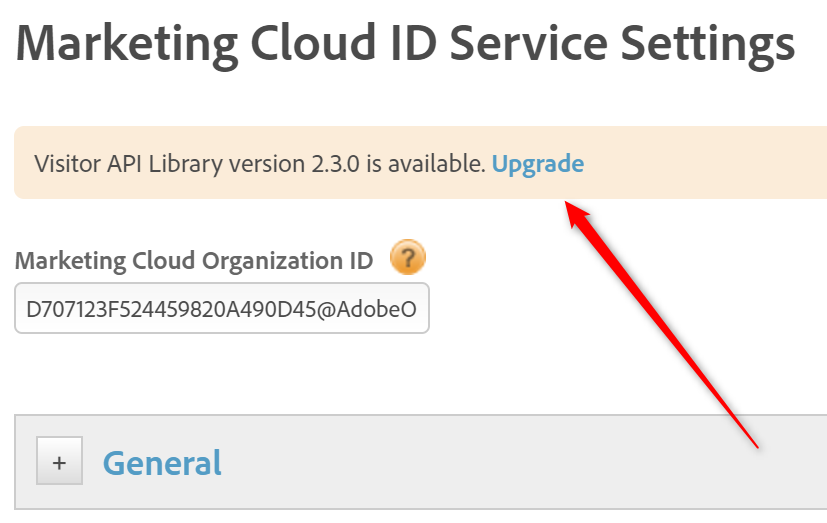Click the Upgrade link in the notification

click(538, 163)
